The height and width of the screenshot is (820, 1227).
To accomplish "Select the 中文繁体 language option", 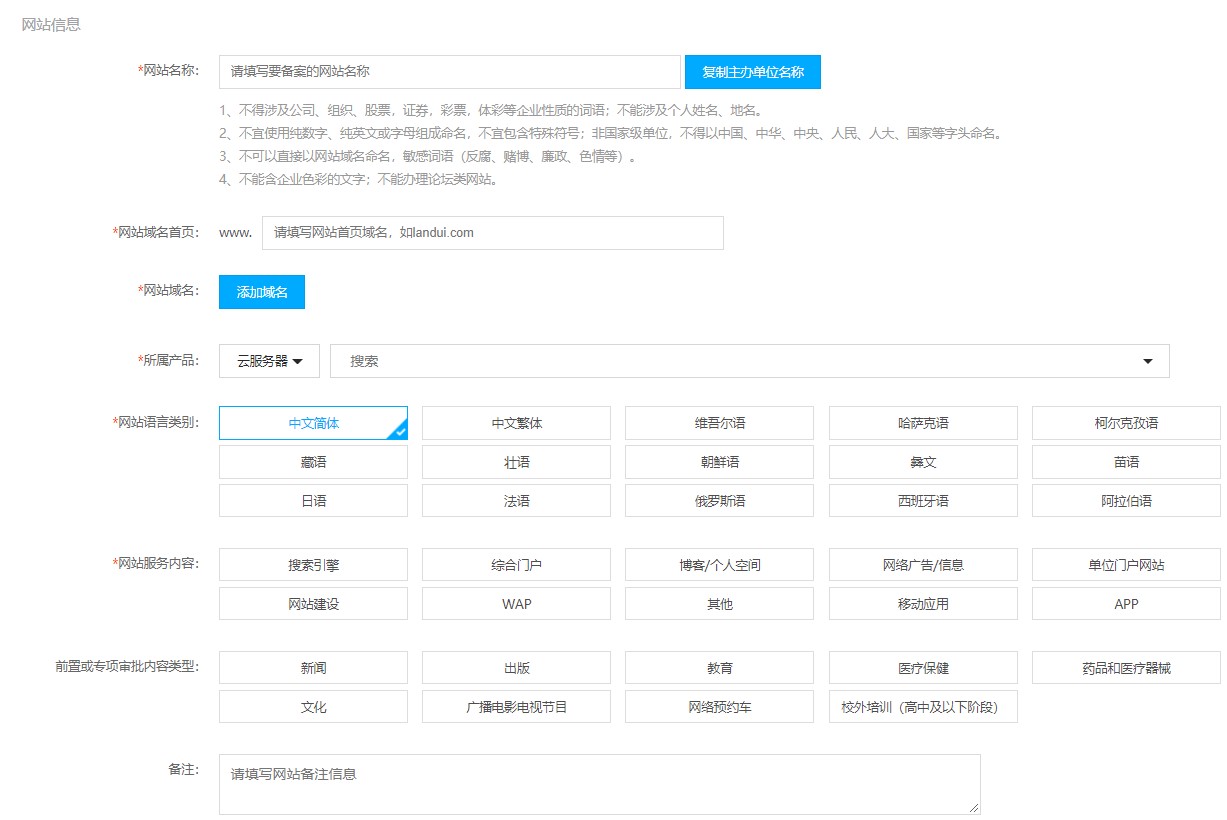I will pos(516,422).
